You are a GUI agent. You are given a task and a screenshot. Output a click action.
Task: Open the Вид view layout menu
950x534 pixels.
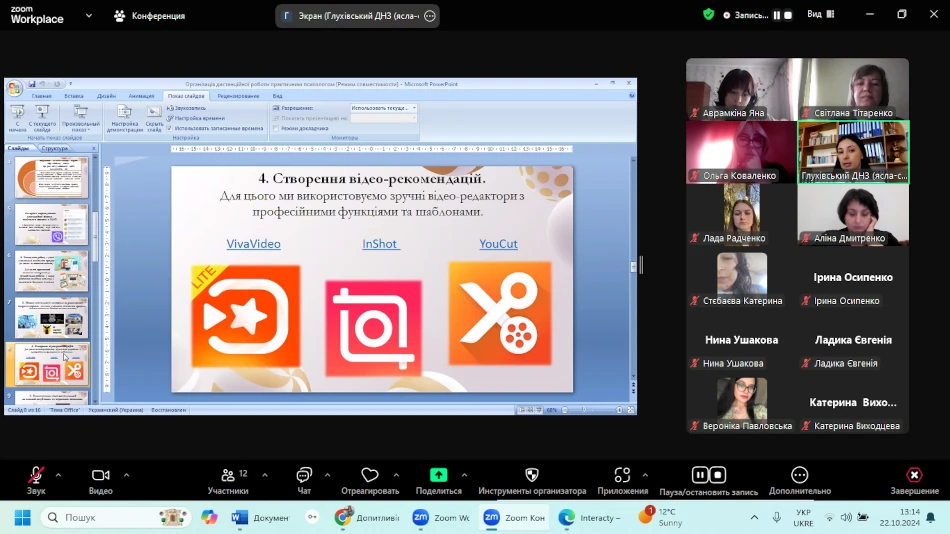point(821,14)
